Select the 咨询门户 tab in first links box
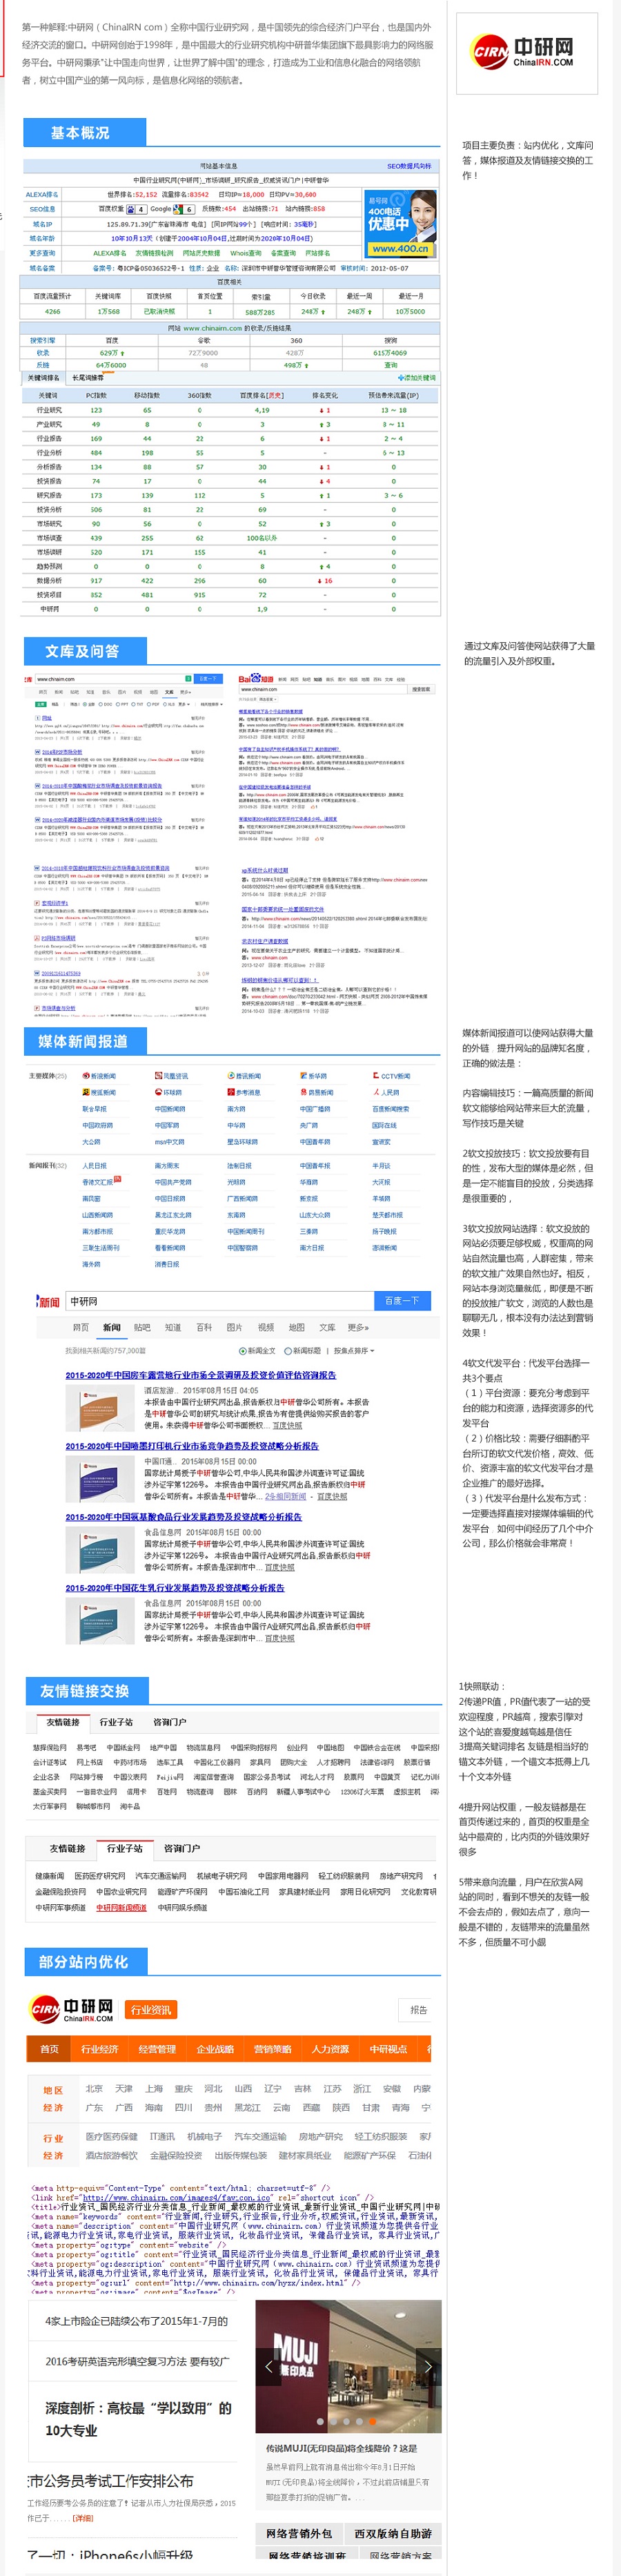This screenshot has width=621, height=2576. click(x=169, y=1722)
